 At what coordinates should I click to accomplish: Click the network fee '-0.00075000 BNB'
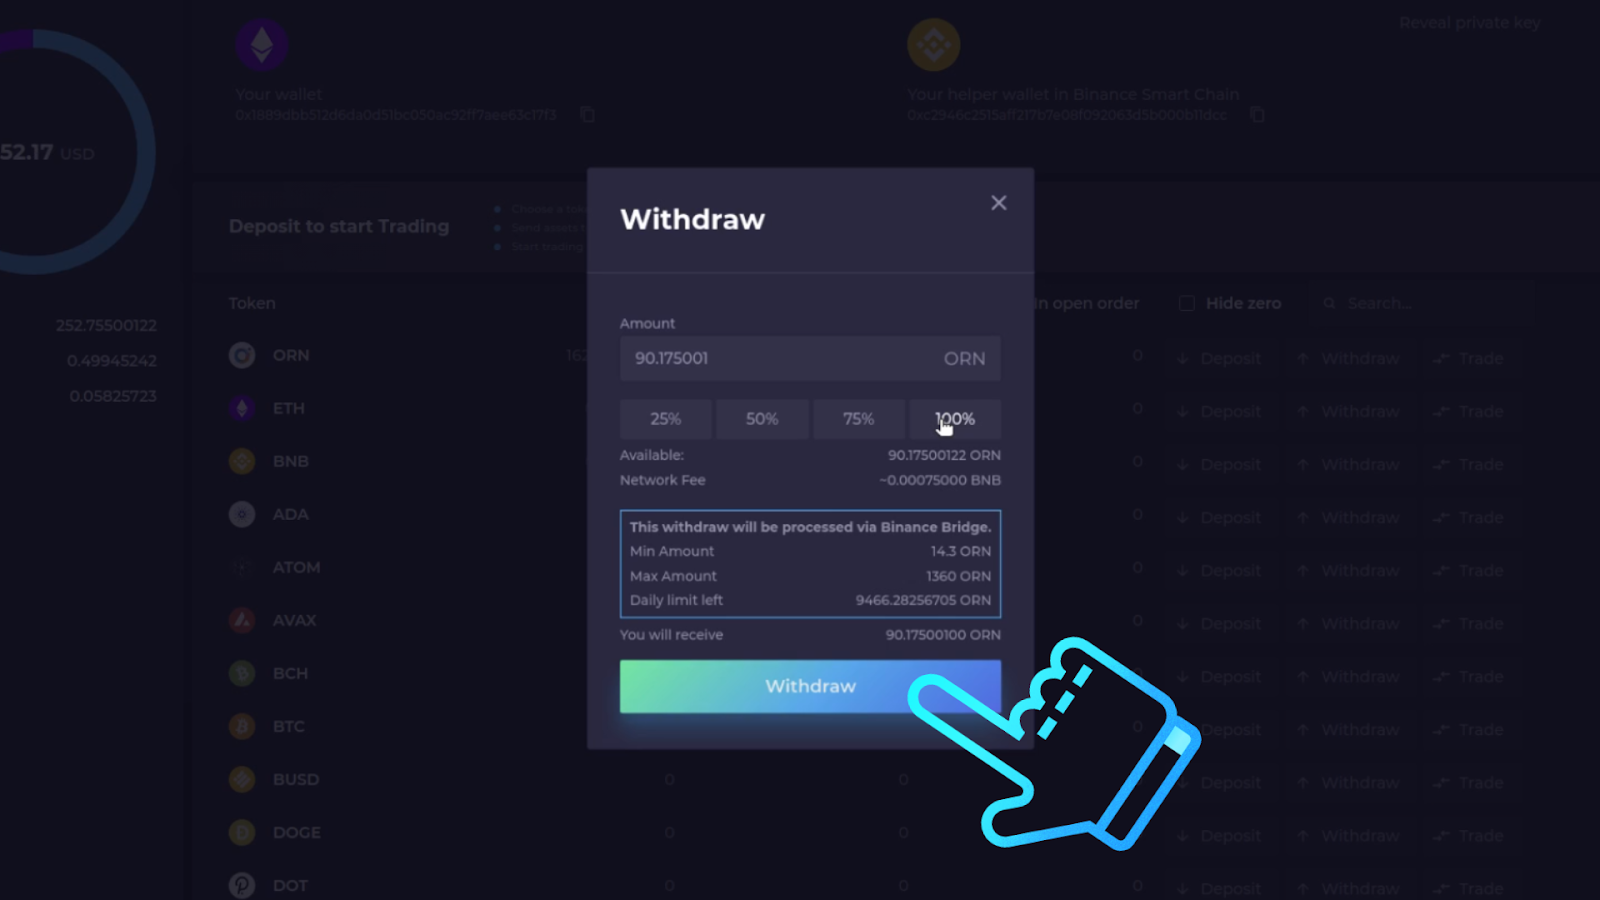tap(940, 480)
